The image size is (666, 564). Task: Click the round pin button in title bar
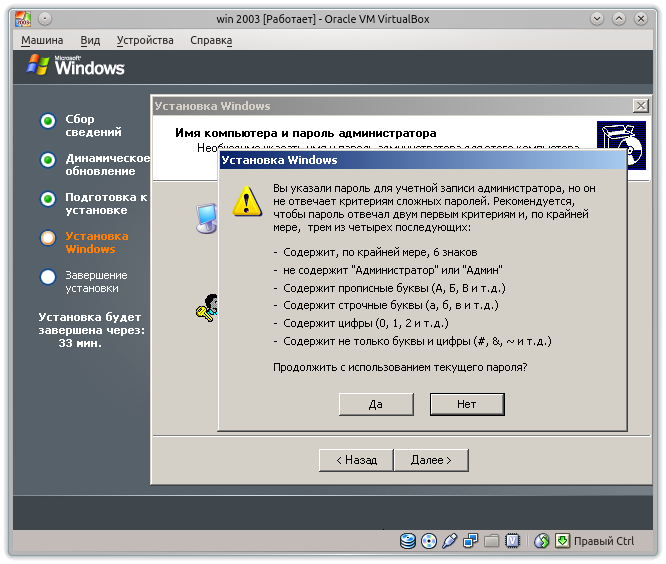tap(45, 19)
